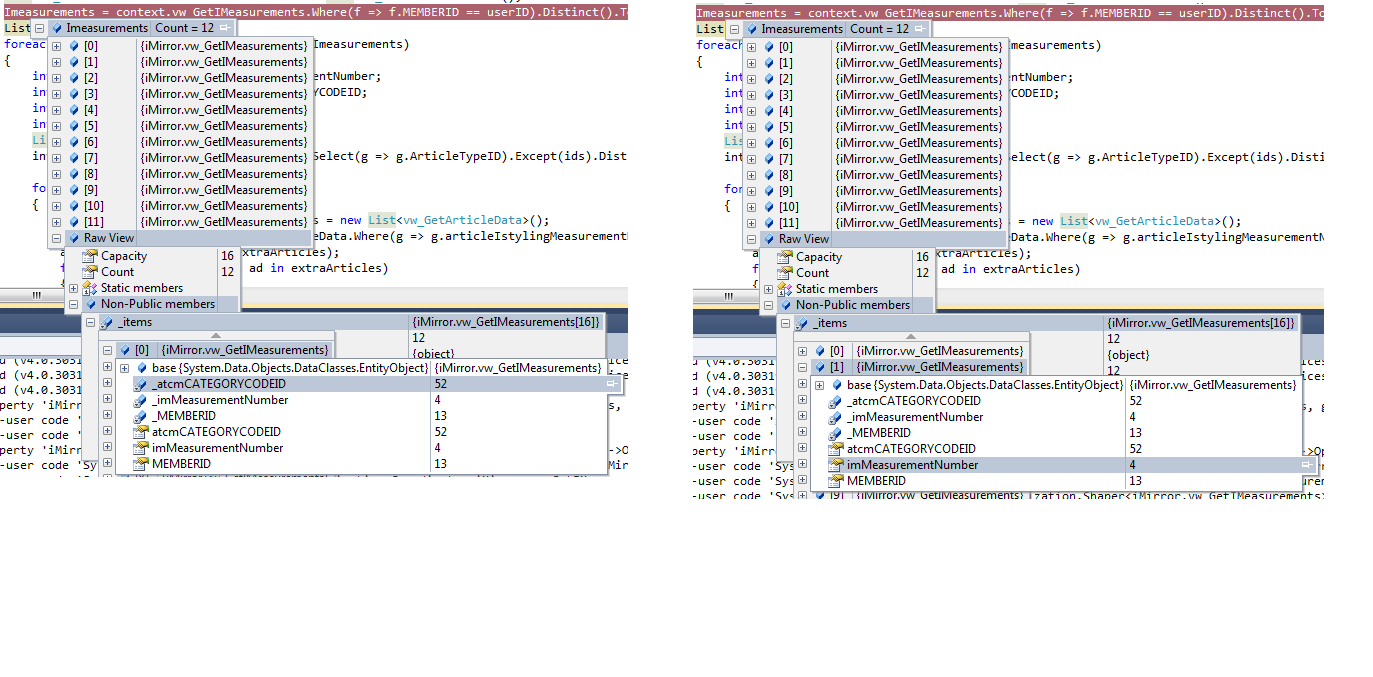The image size is (1373, 677).
Task: Expand Static members in right screenshot
Action: pos(768,289)
